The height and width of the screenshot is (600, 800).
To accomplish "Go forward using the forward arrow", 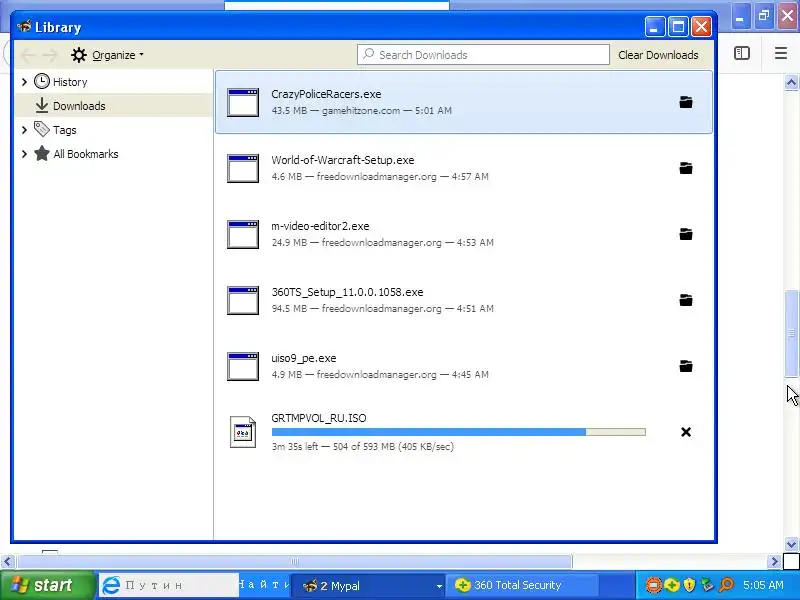I will (50, 55).
